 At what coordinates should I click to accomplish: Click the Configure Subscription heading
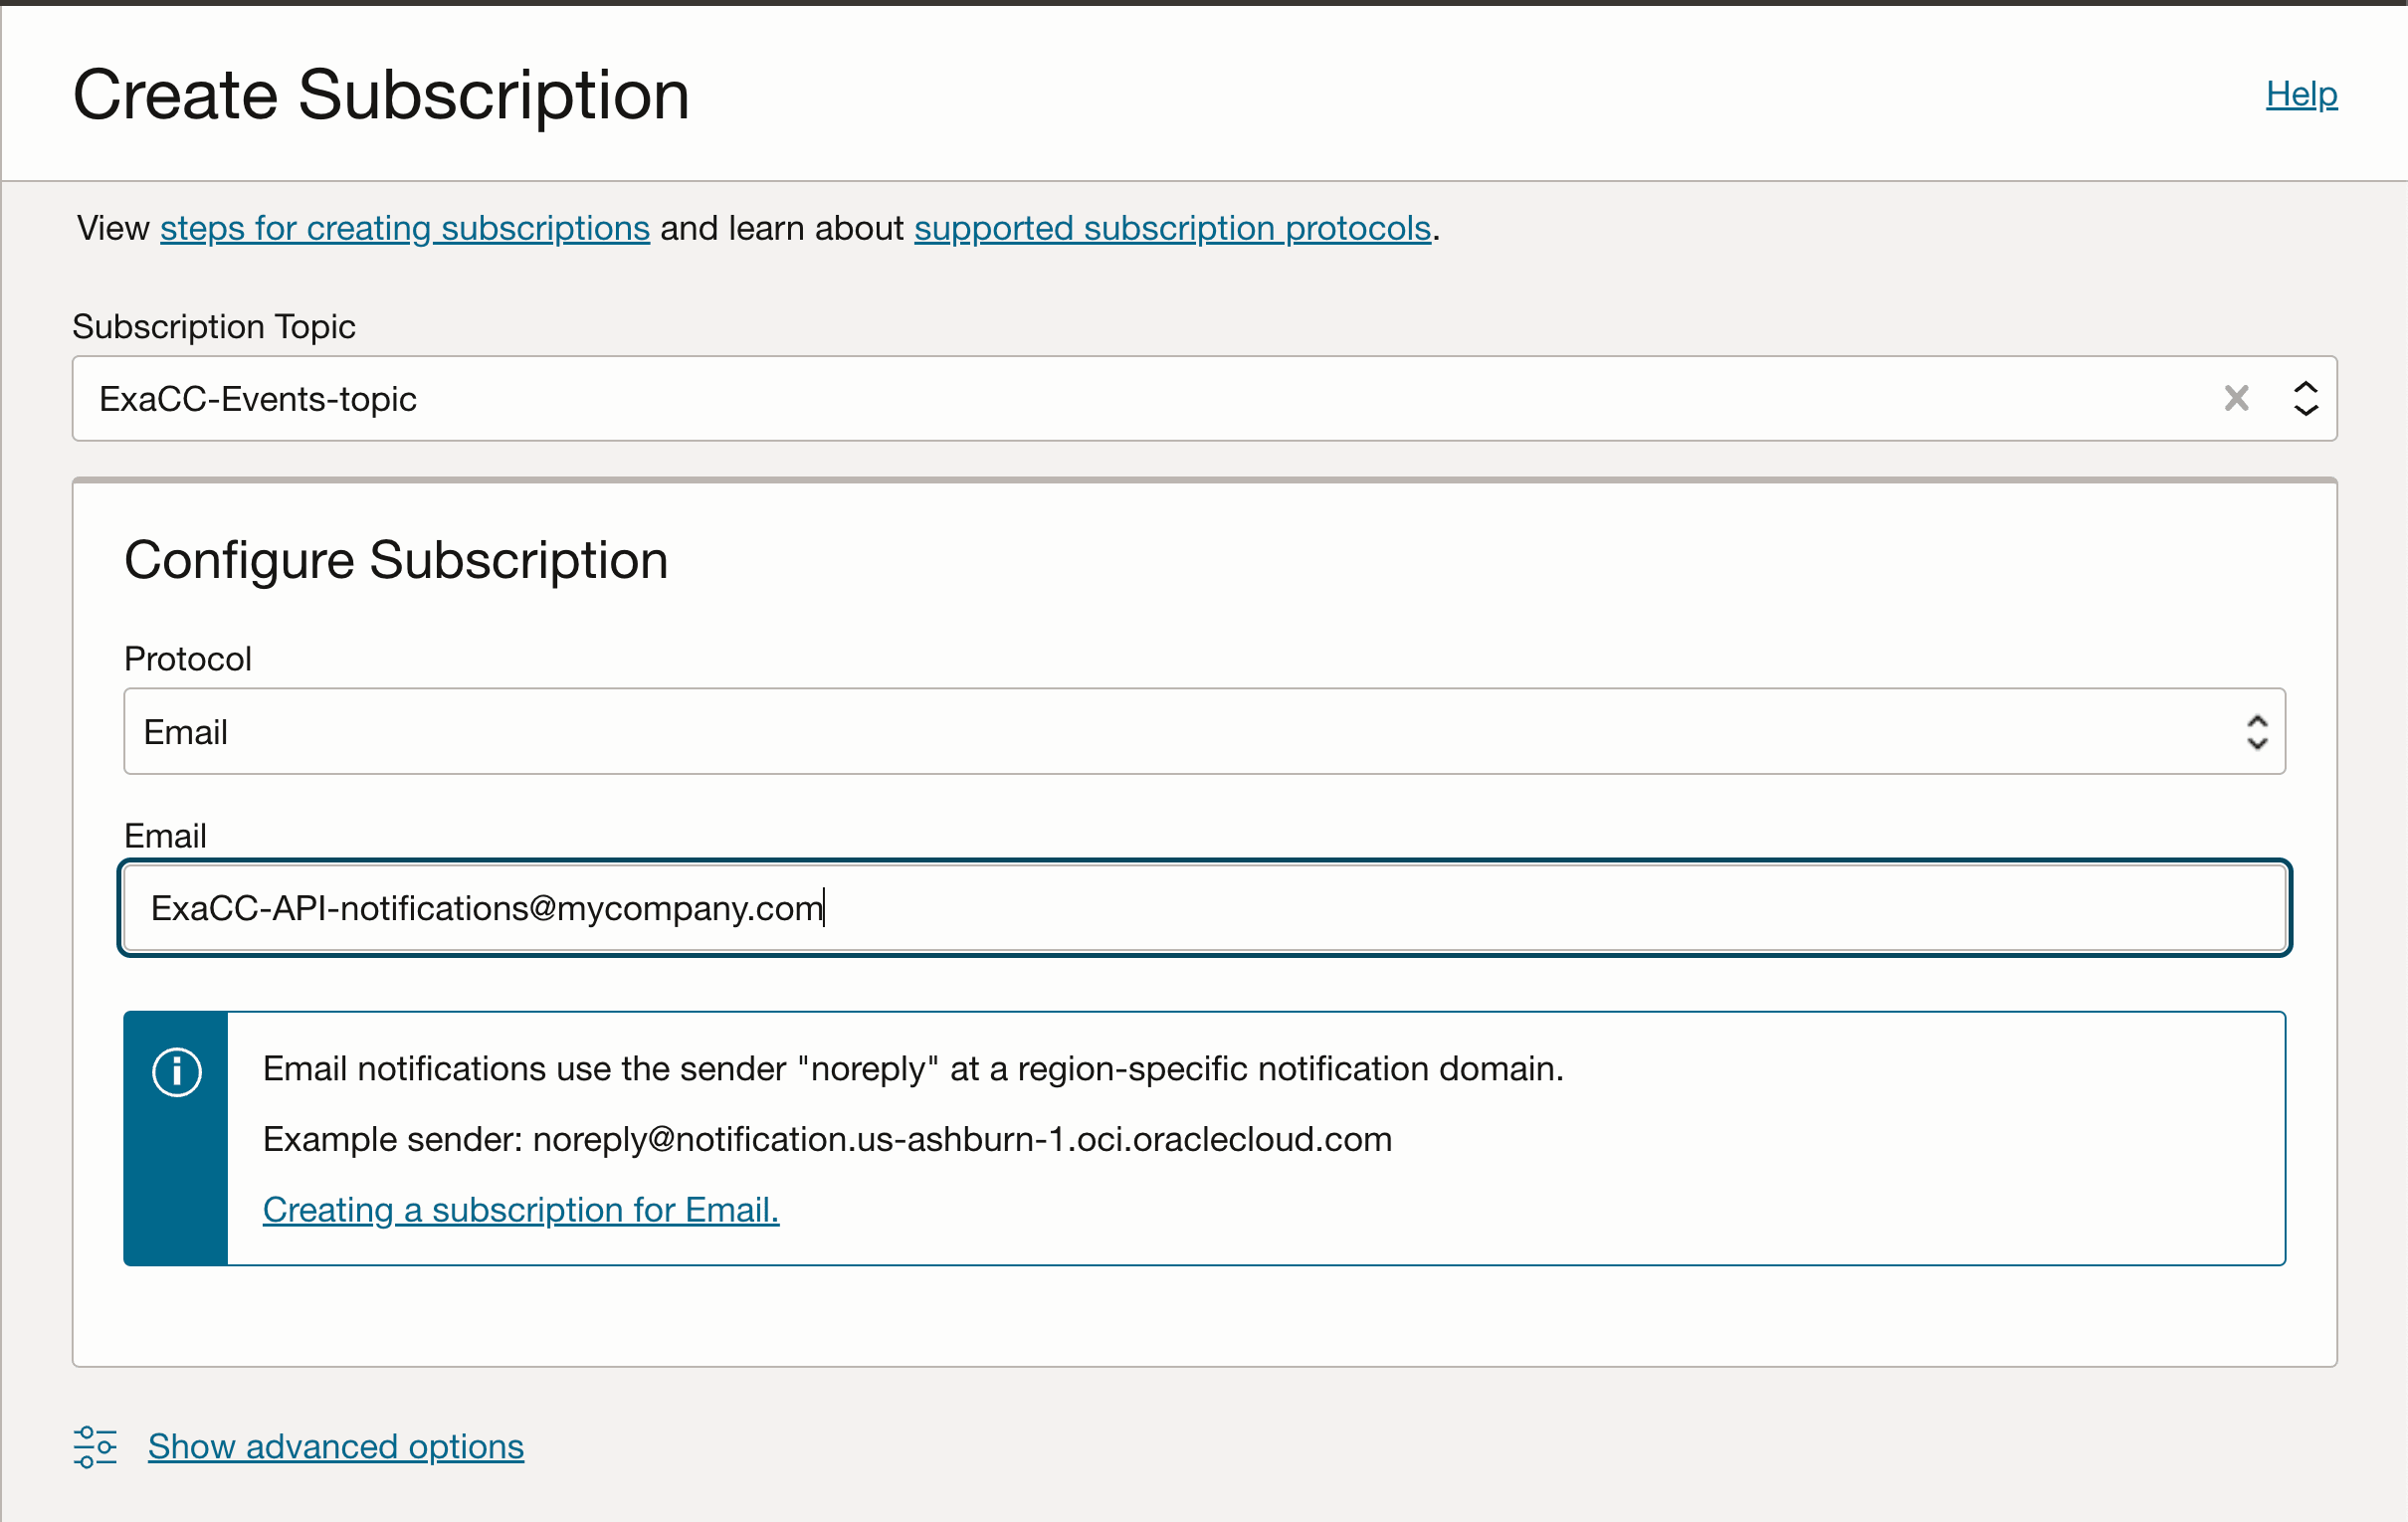[x=396, y=560]
